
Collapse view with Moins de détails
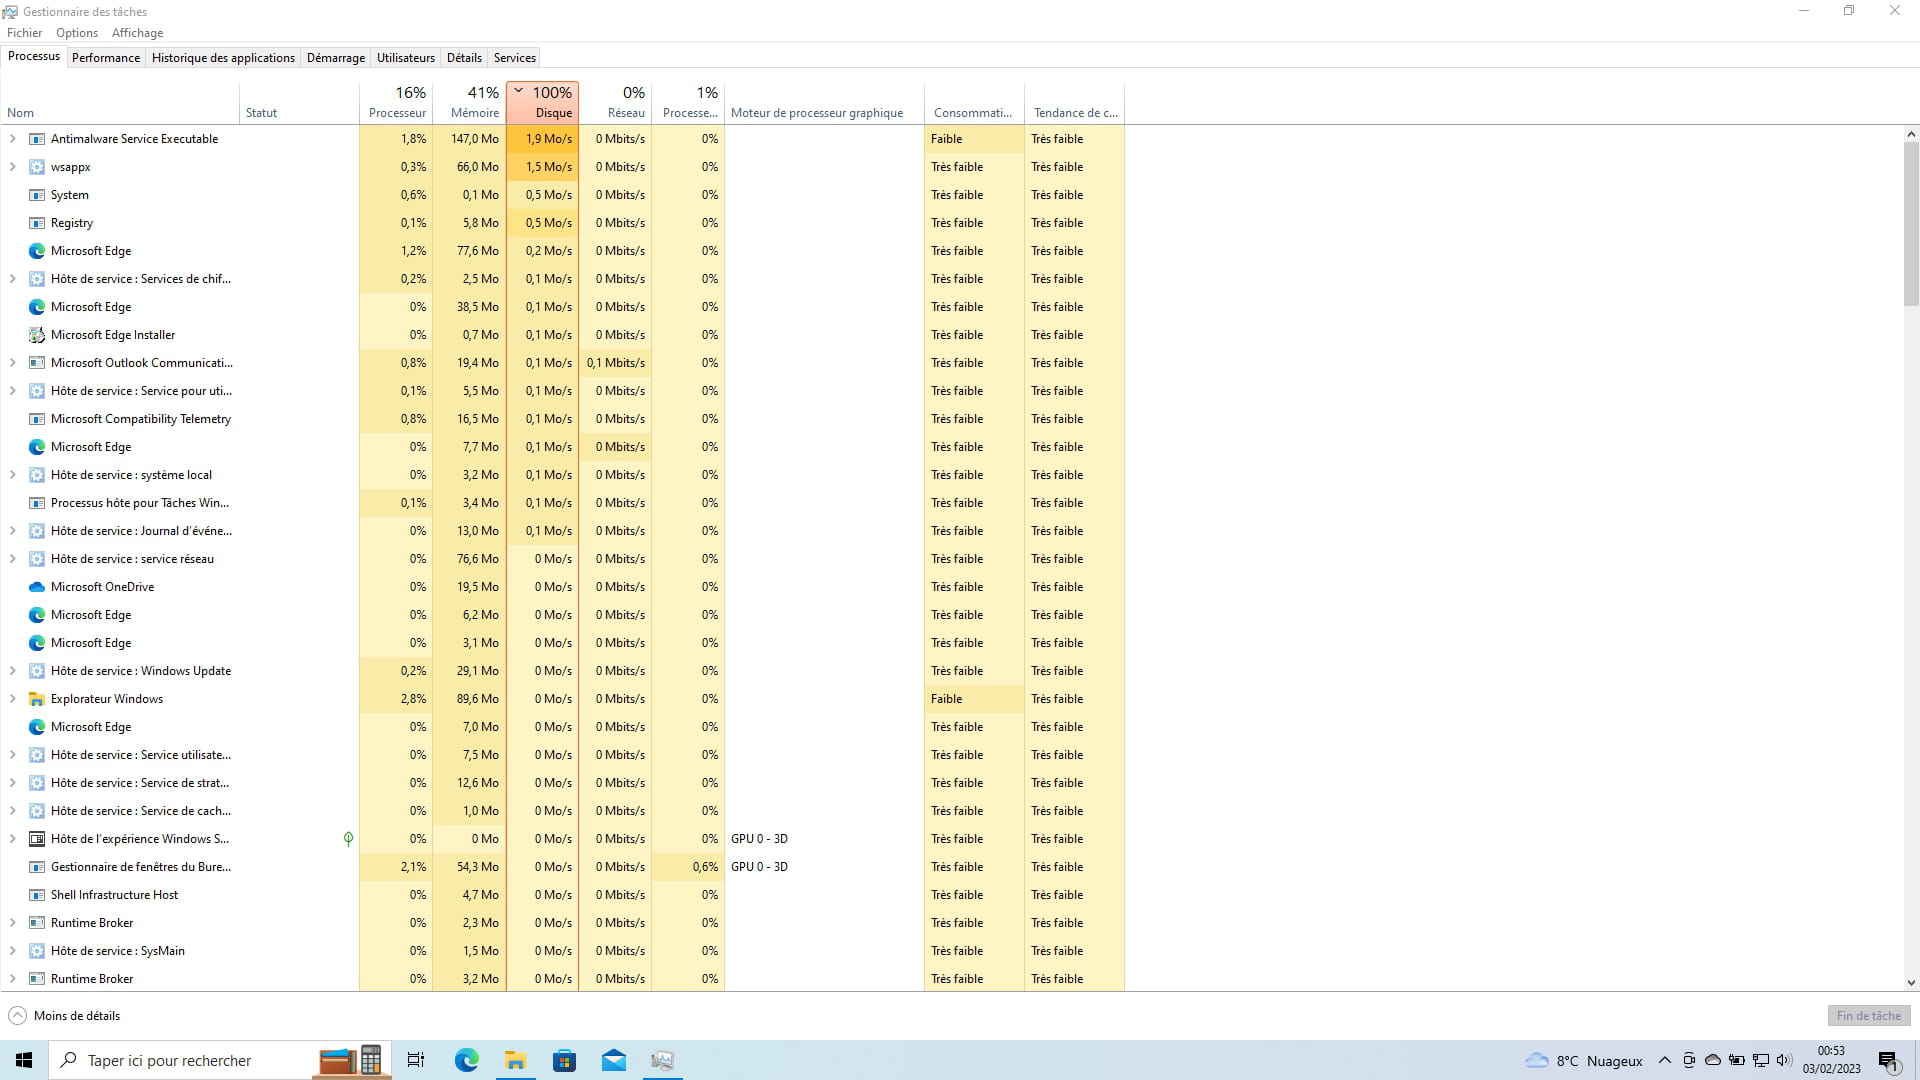point(64,1016)
